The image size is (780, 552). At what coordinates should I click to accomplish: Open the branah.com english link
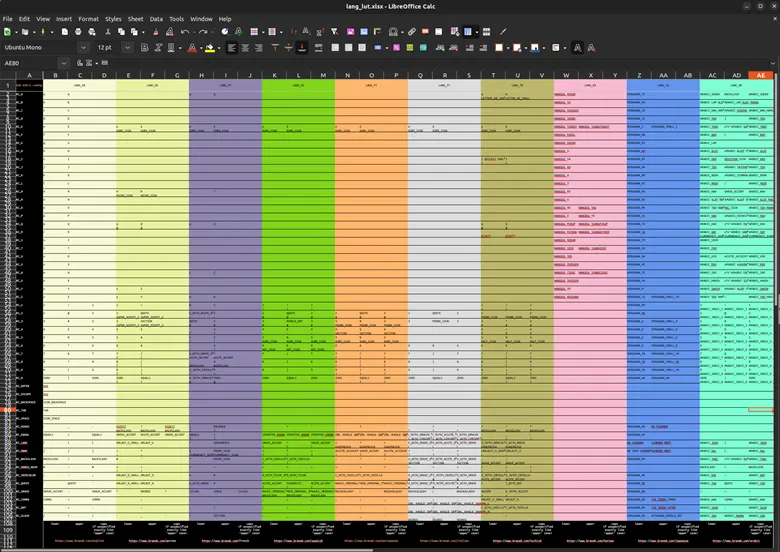click(x=80, y=541)
